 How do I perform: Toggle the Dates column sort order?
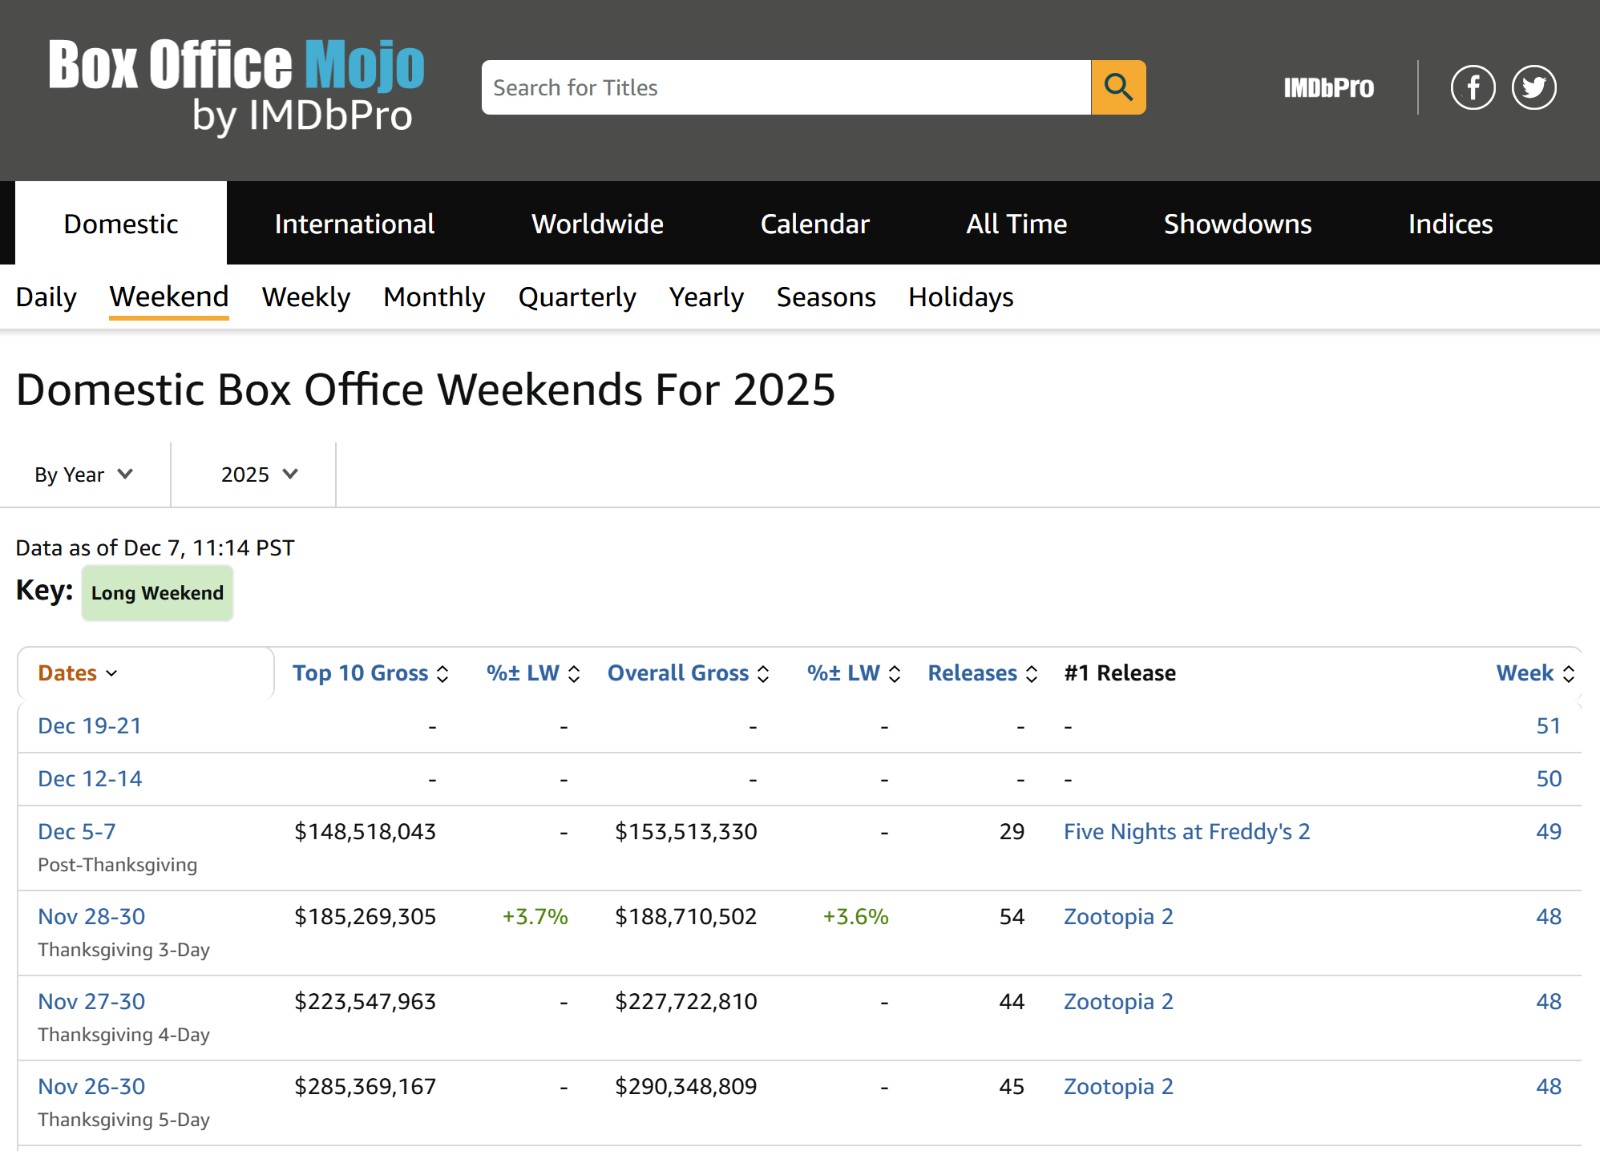click(x=78, y=673)
